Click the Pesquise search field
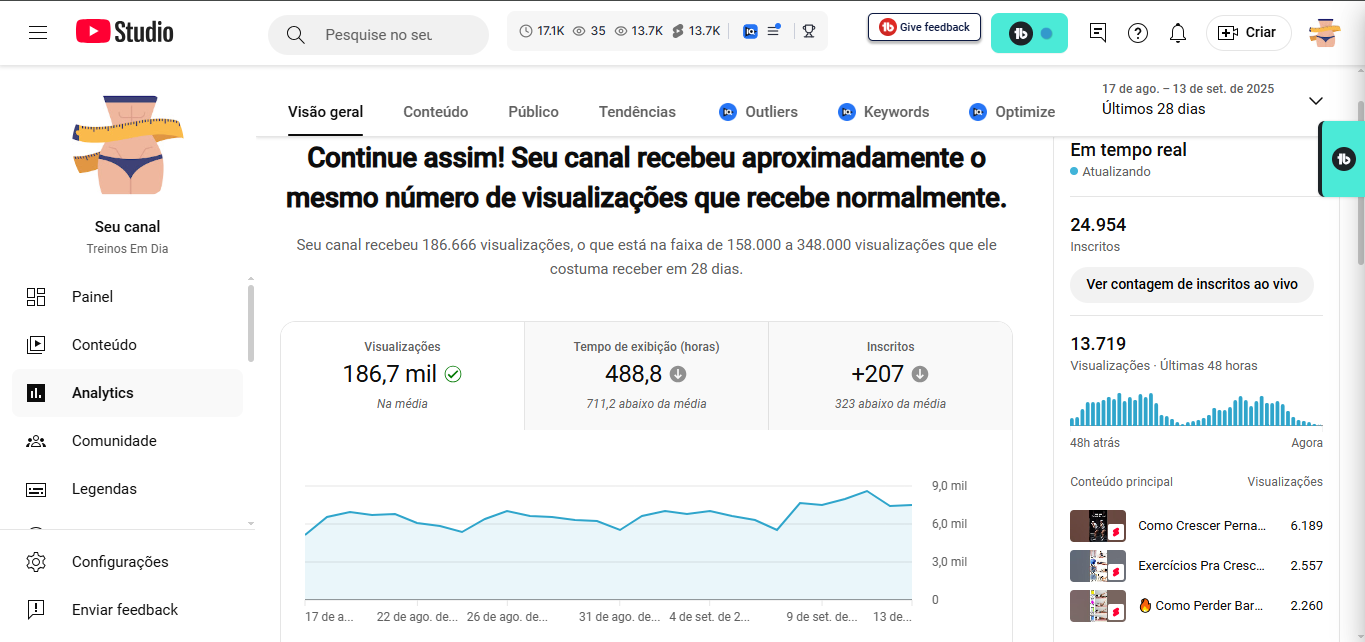The image size is (1365, 642). coord(378,35)
